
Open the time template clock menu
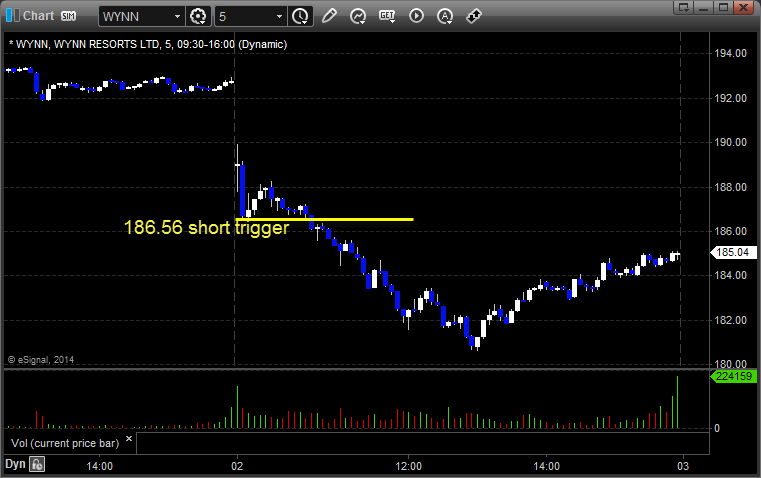(300, 16)
